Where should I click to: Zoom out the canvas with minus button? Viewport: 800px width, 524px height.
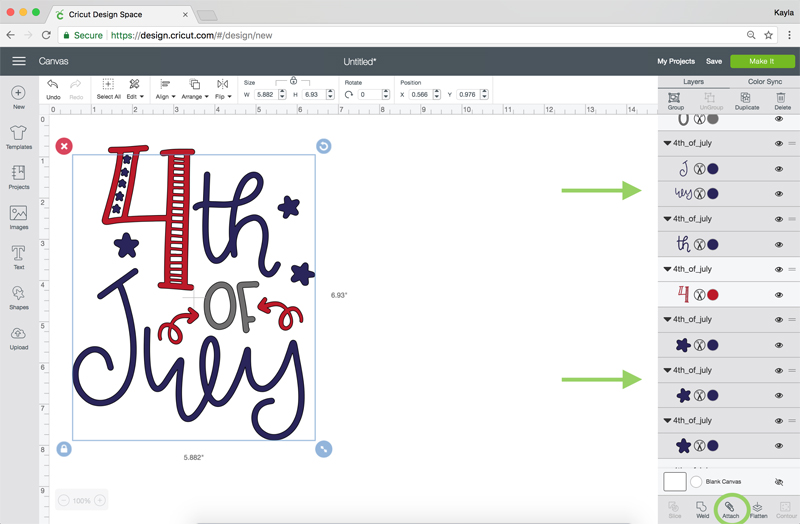click(64, 501)
